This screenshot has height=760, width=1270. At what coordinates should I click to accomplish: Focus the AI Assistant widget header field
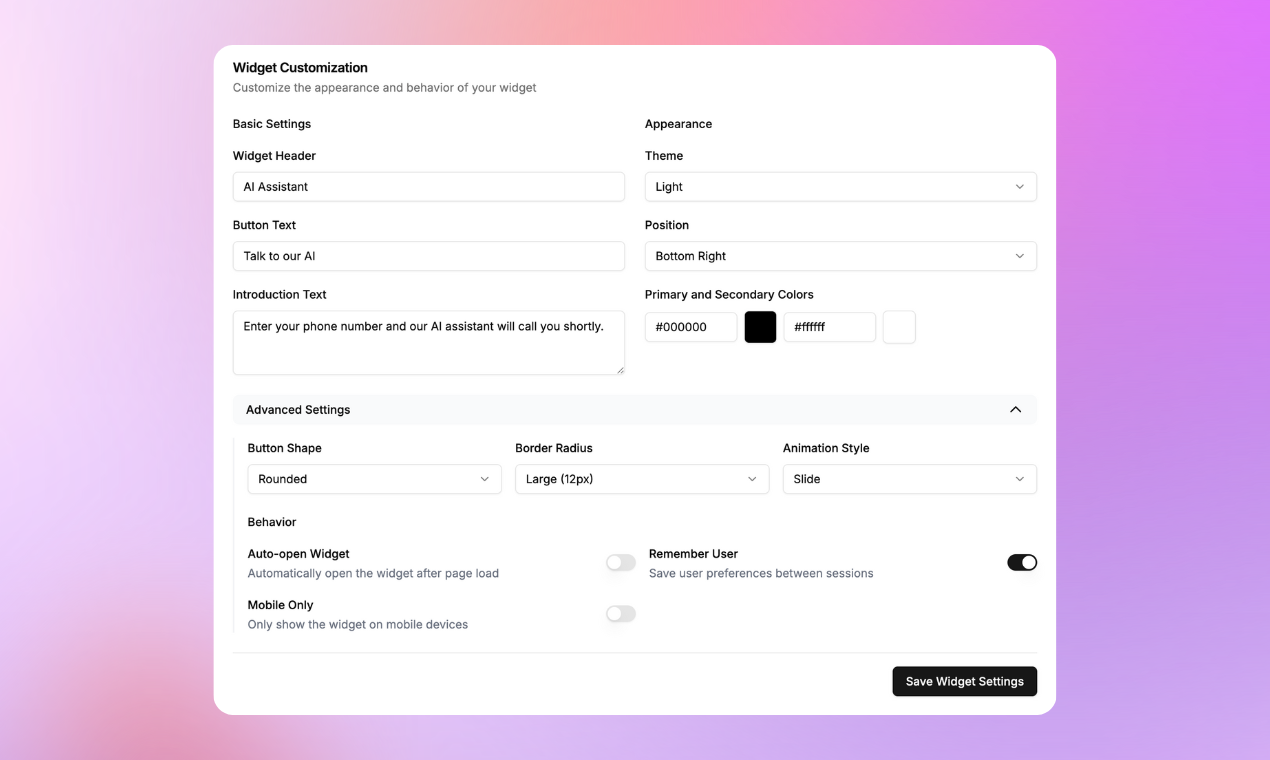coord(428,187)
